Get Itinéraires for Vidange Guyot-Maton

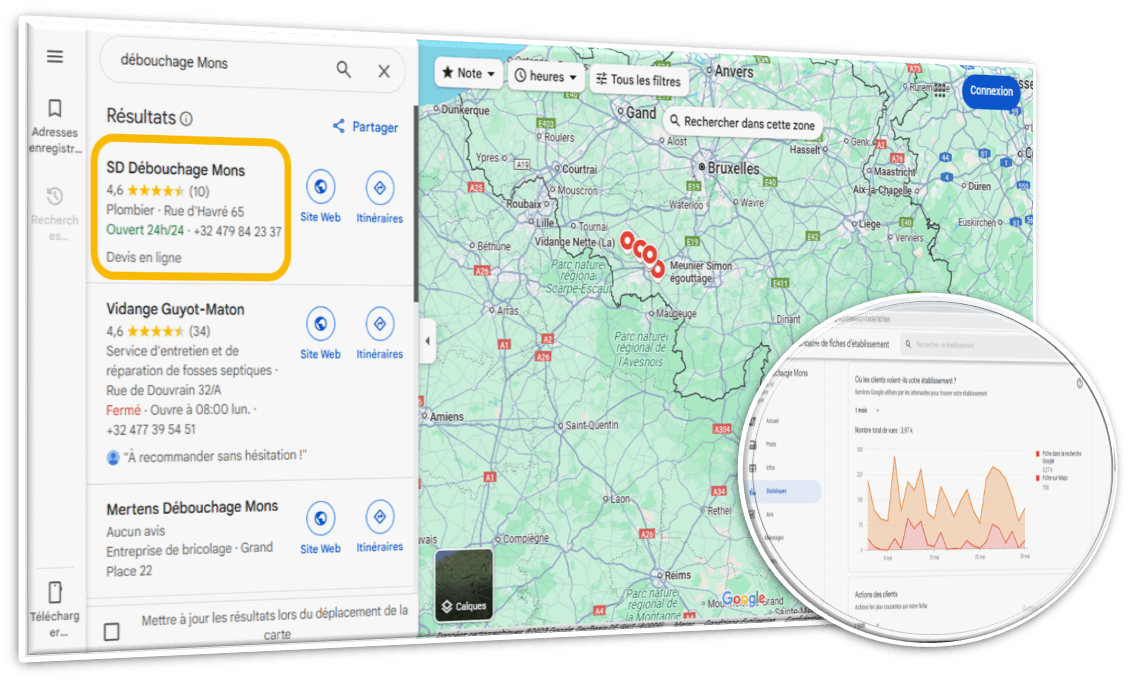pos(380,324)
